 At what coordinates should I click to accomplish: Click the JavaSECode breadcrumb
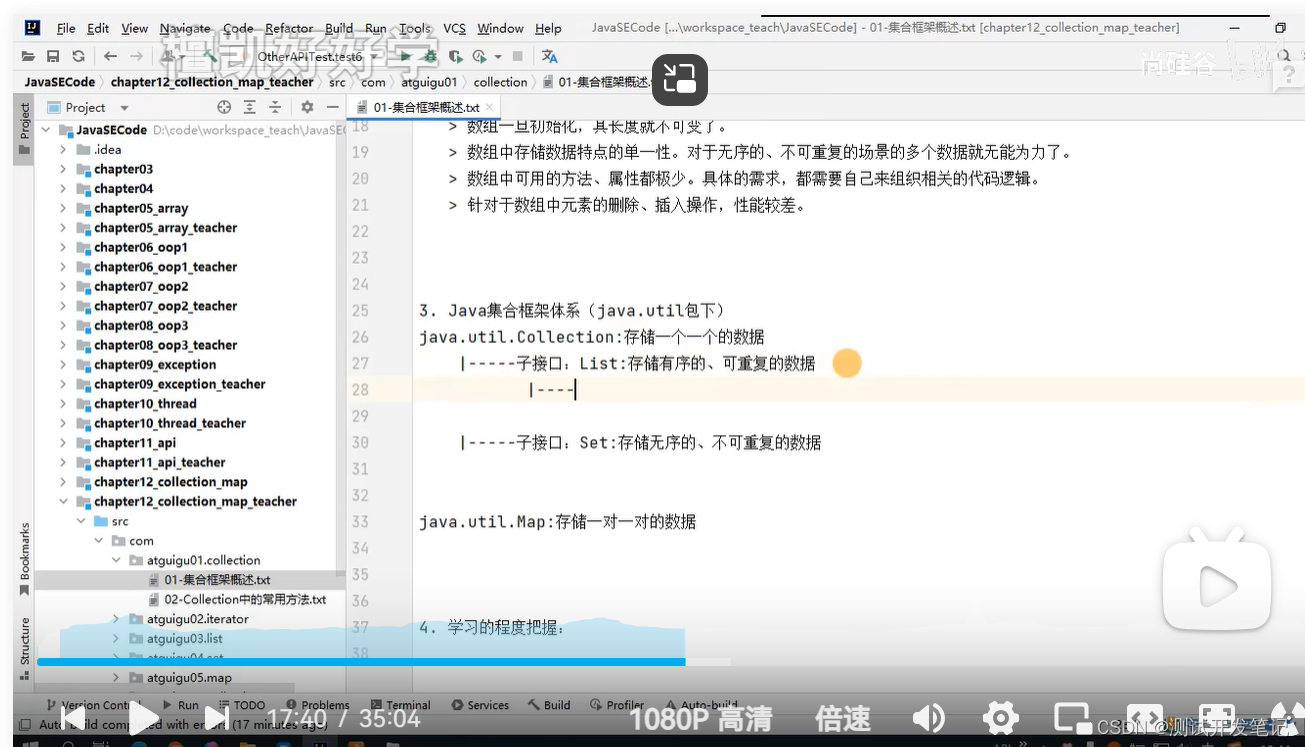pos(59,82)
